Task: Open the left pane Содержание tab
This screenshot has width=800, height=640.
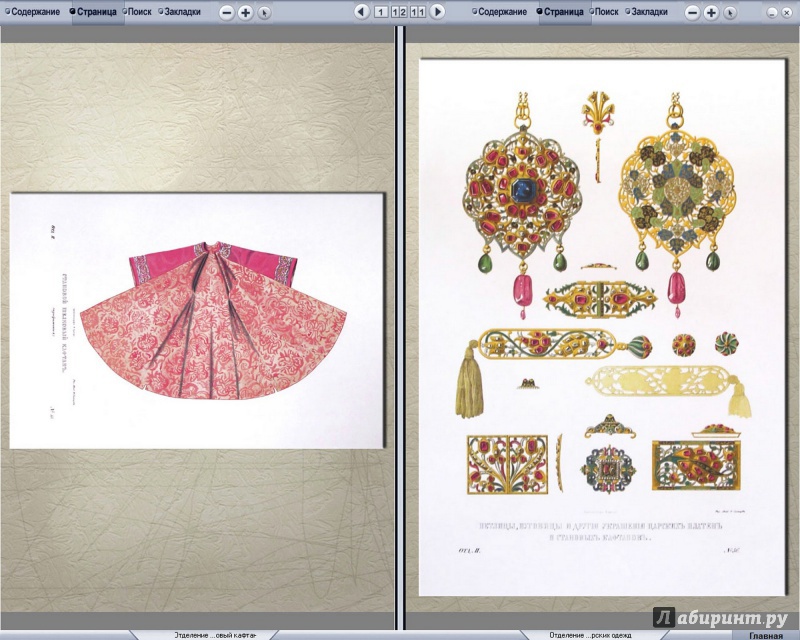Action: (32, 11)
